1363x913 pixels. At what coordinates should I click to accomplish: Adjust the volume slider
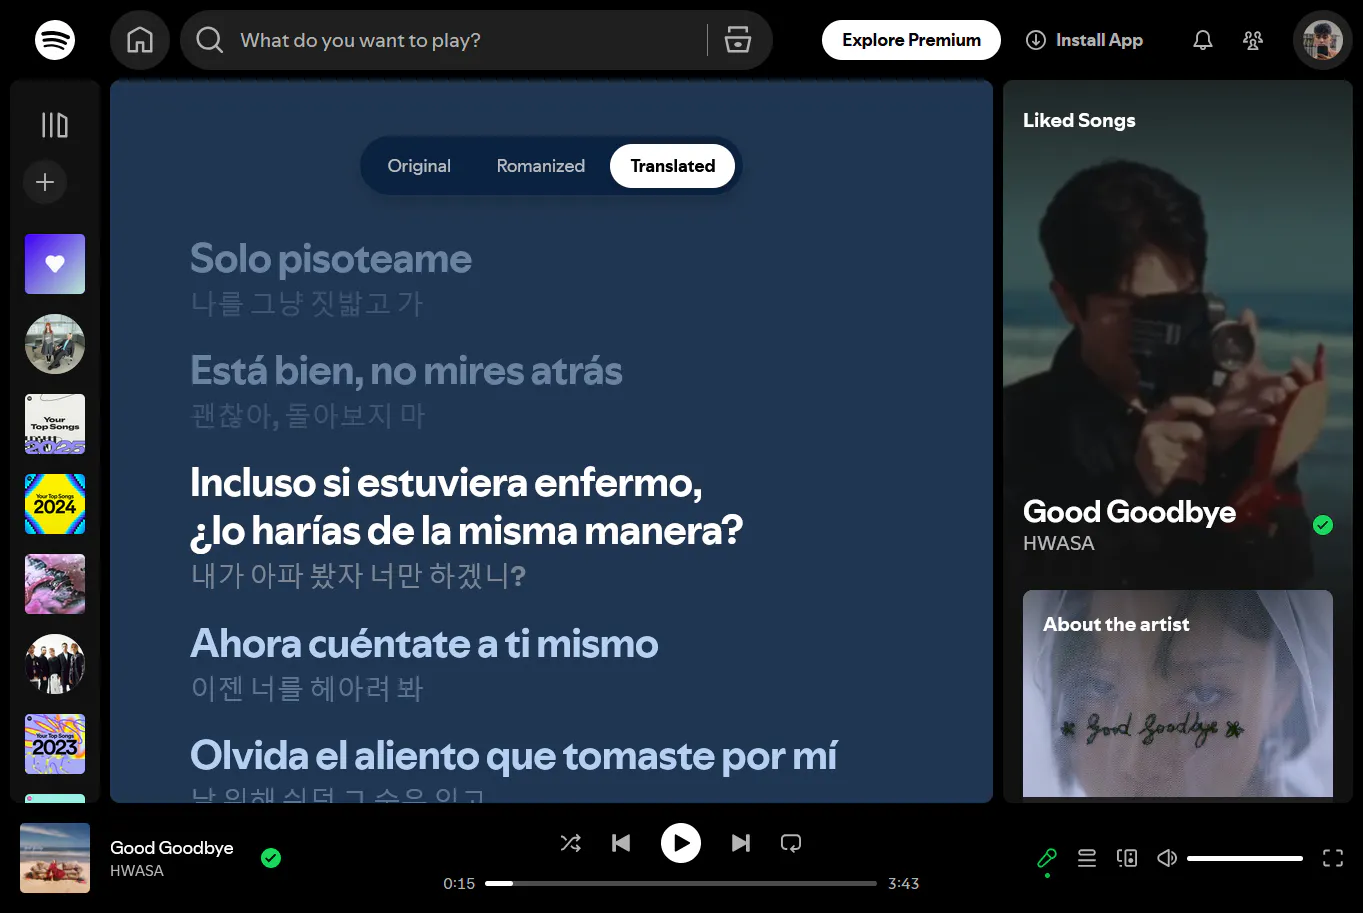[x=1245, y=858]
